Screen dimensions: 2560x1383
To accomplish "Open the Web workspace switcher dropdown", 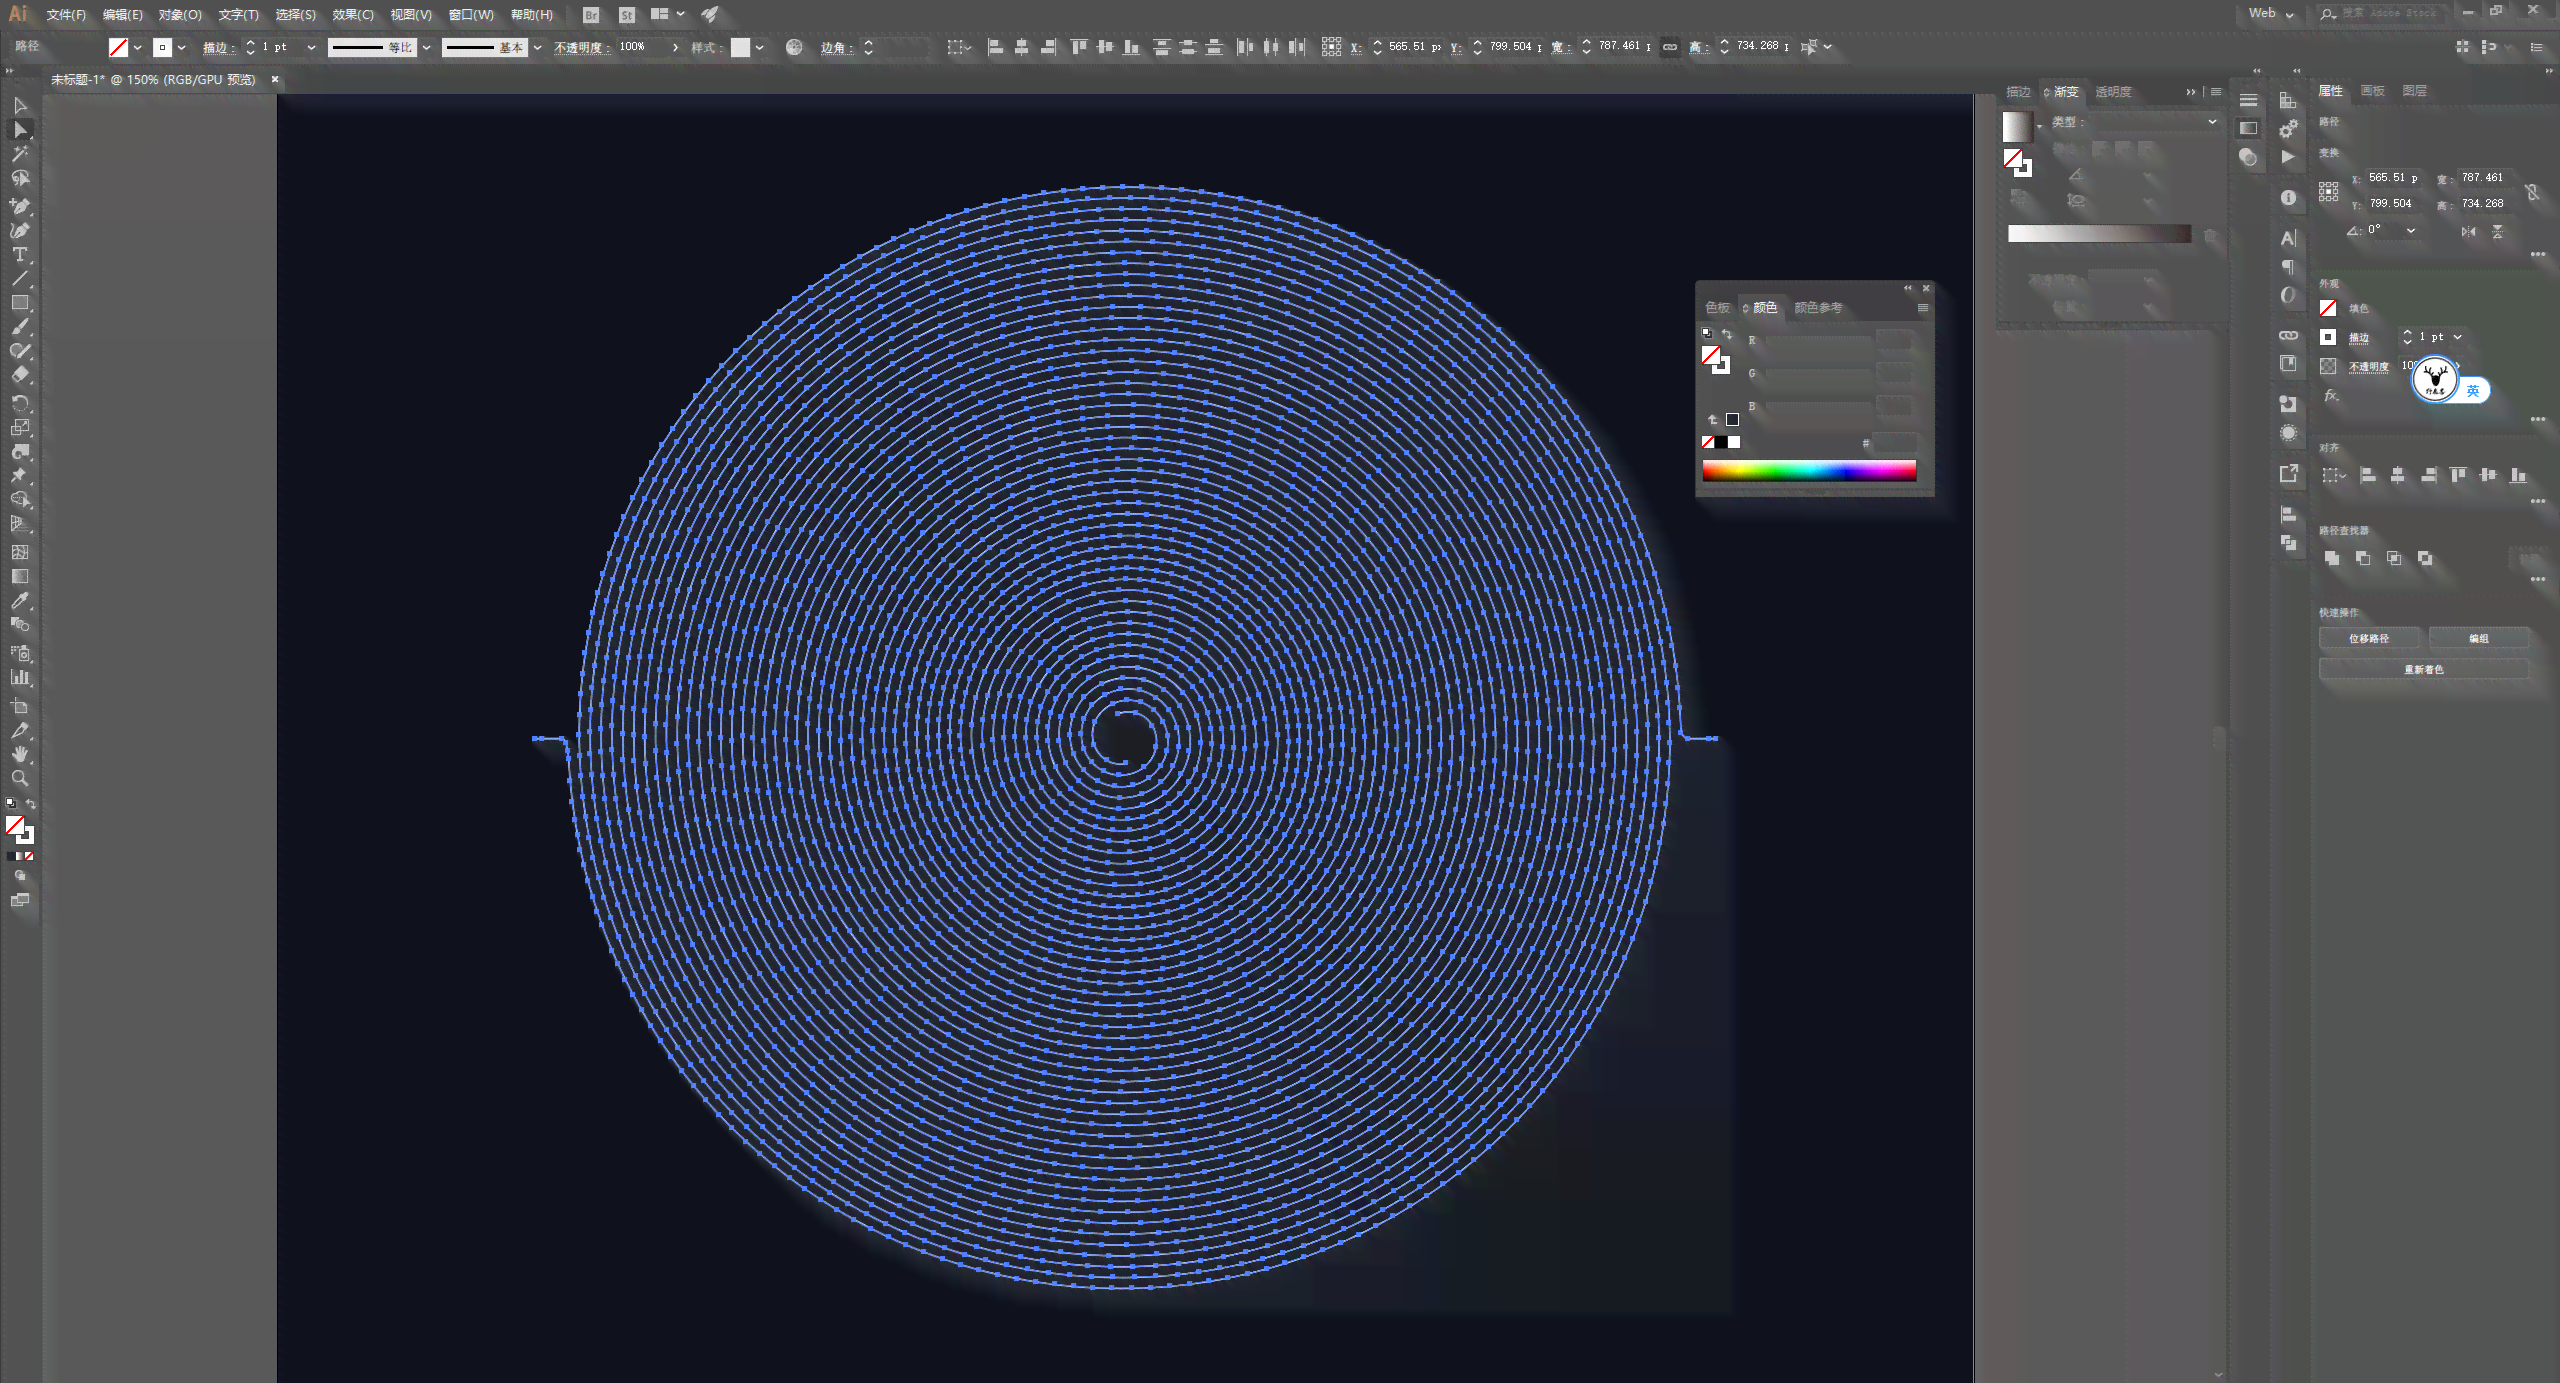I will [2272, 14].
